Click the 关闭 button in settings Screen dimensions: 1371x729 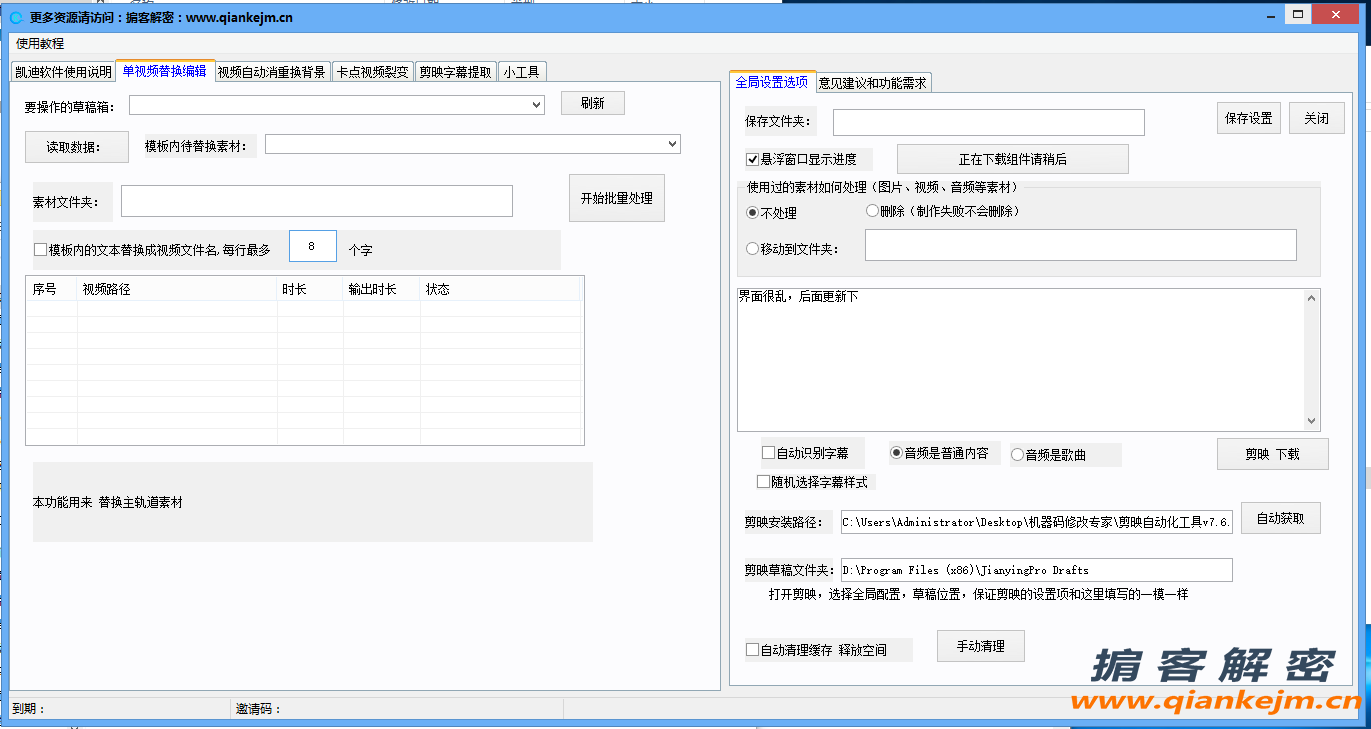1317,118
